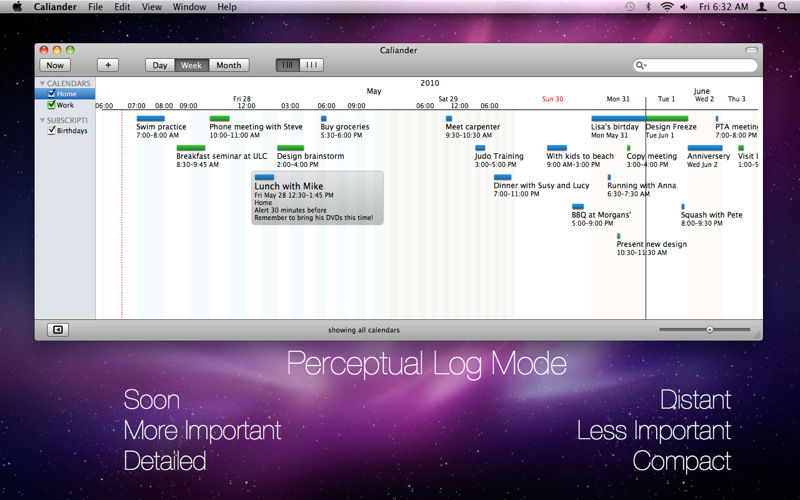Select the Design Freeze event
Screen dimensions: 800x500
(670, 127)
